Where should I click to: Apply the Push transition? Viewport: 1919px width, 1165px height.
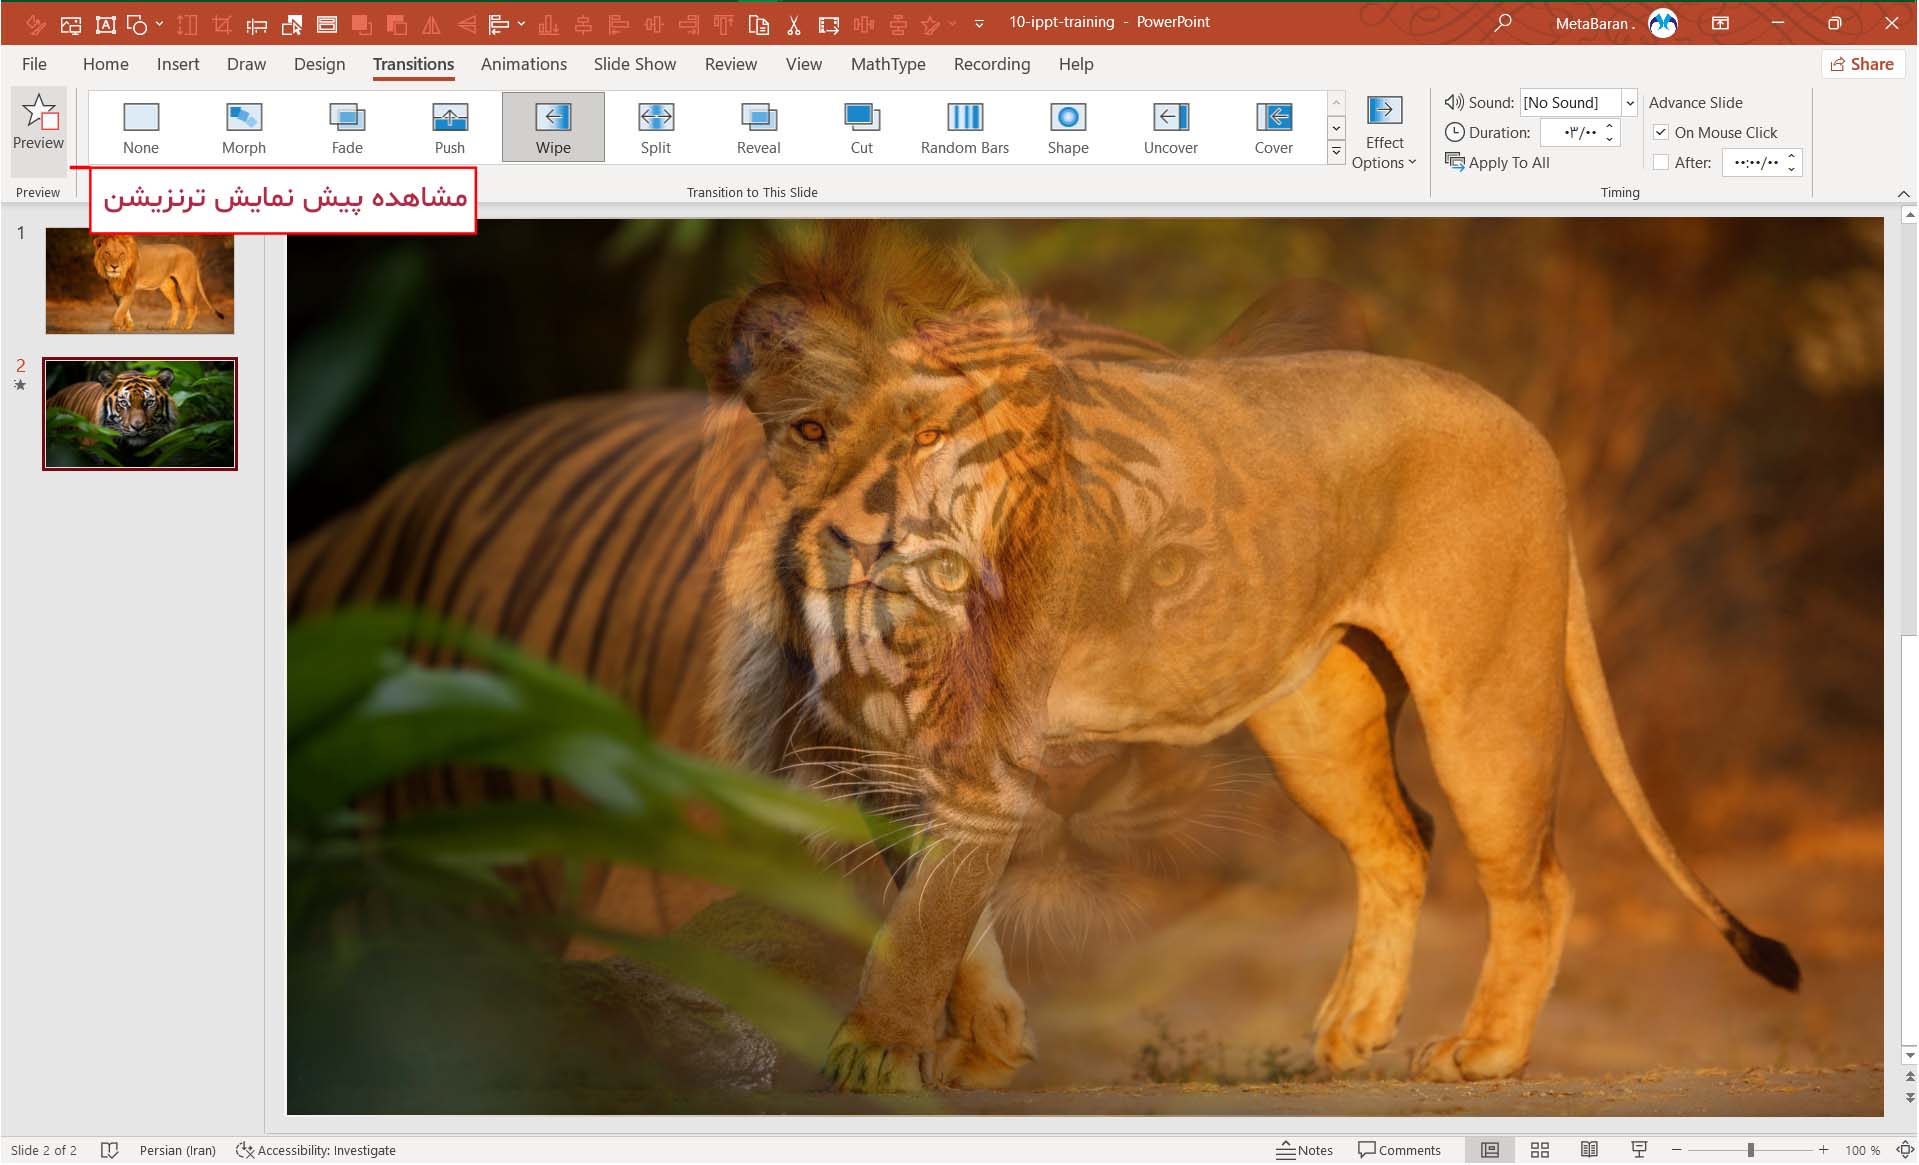coord(449,127)
